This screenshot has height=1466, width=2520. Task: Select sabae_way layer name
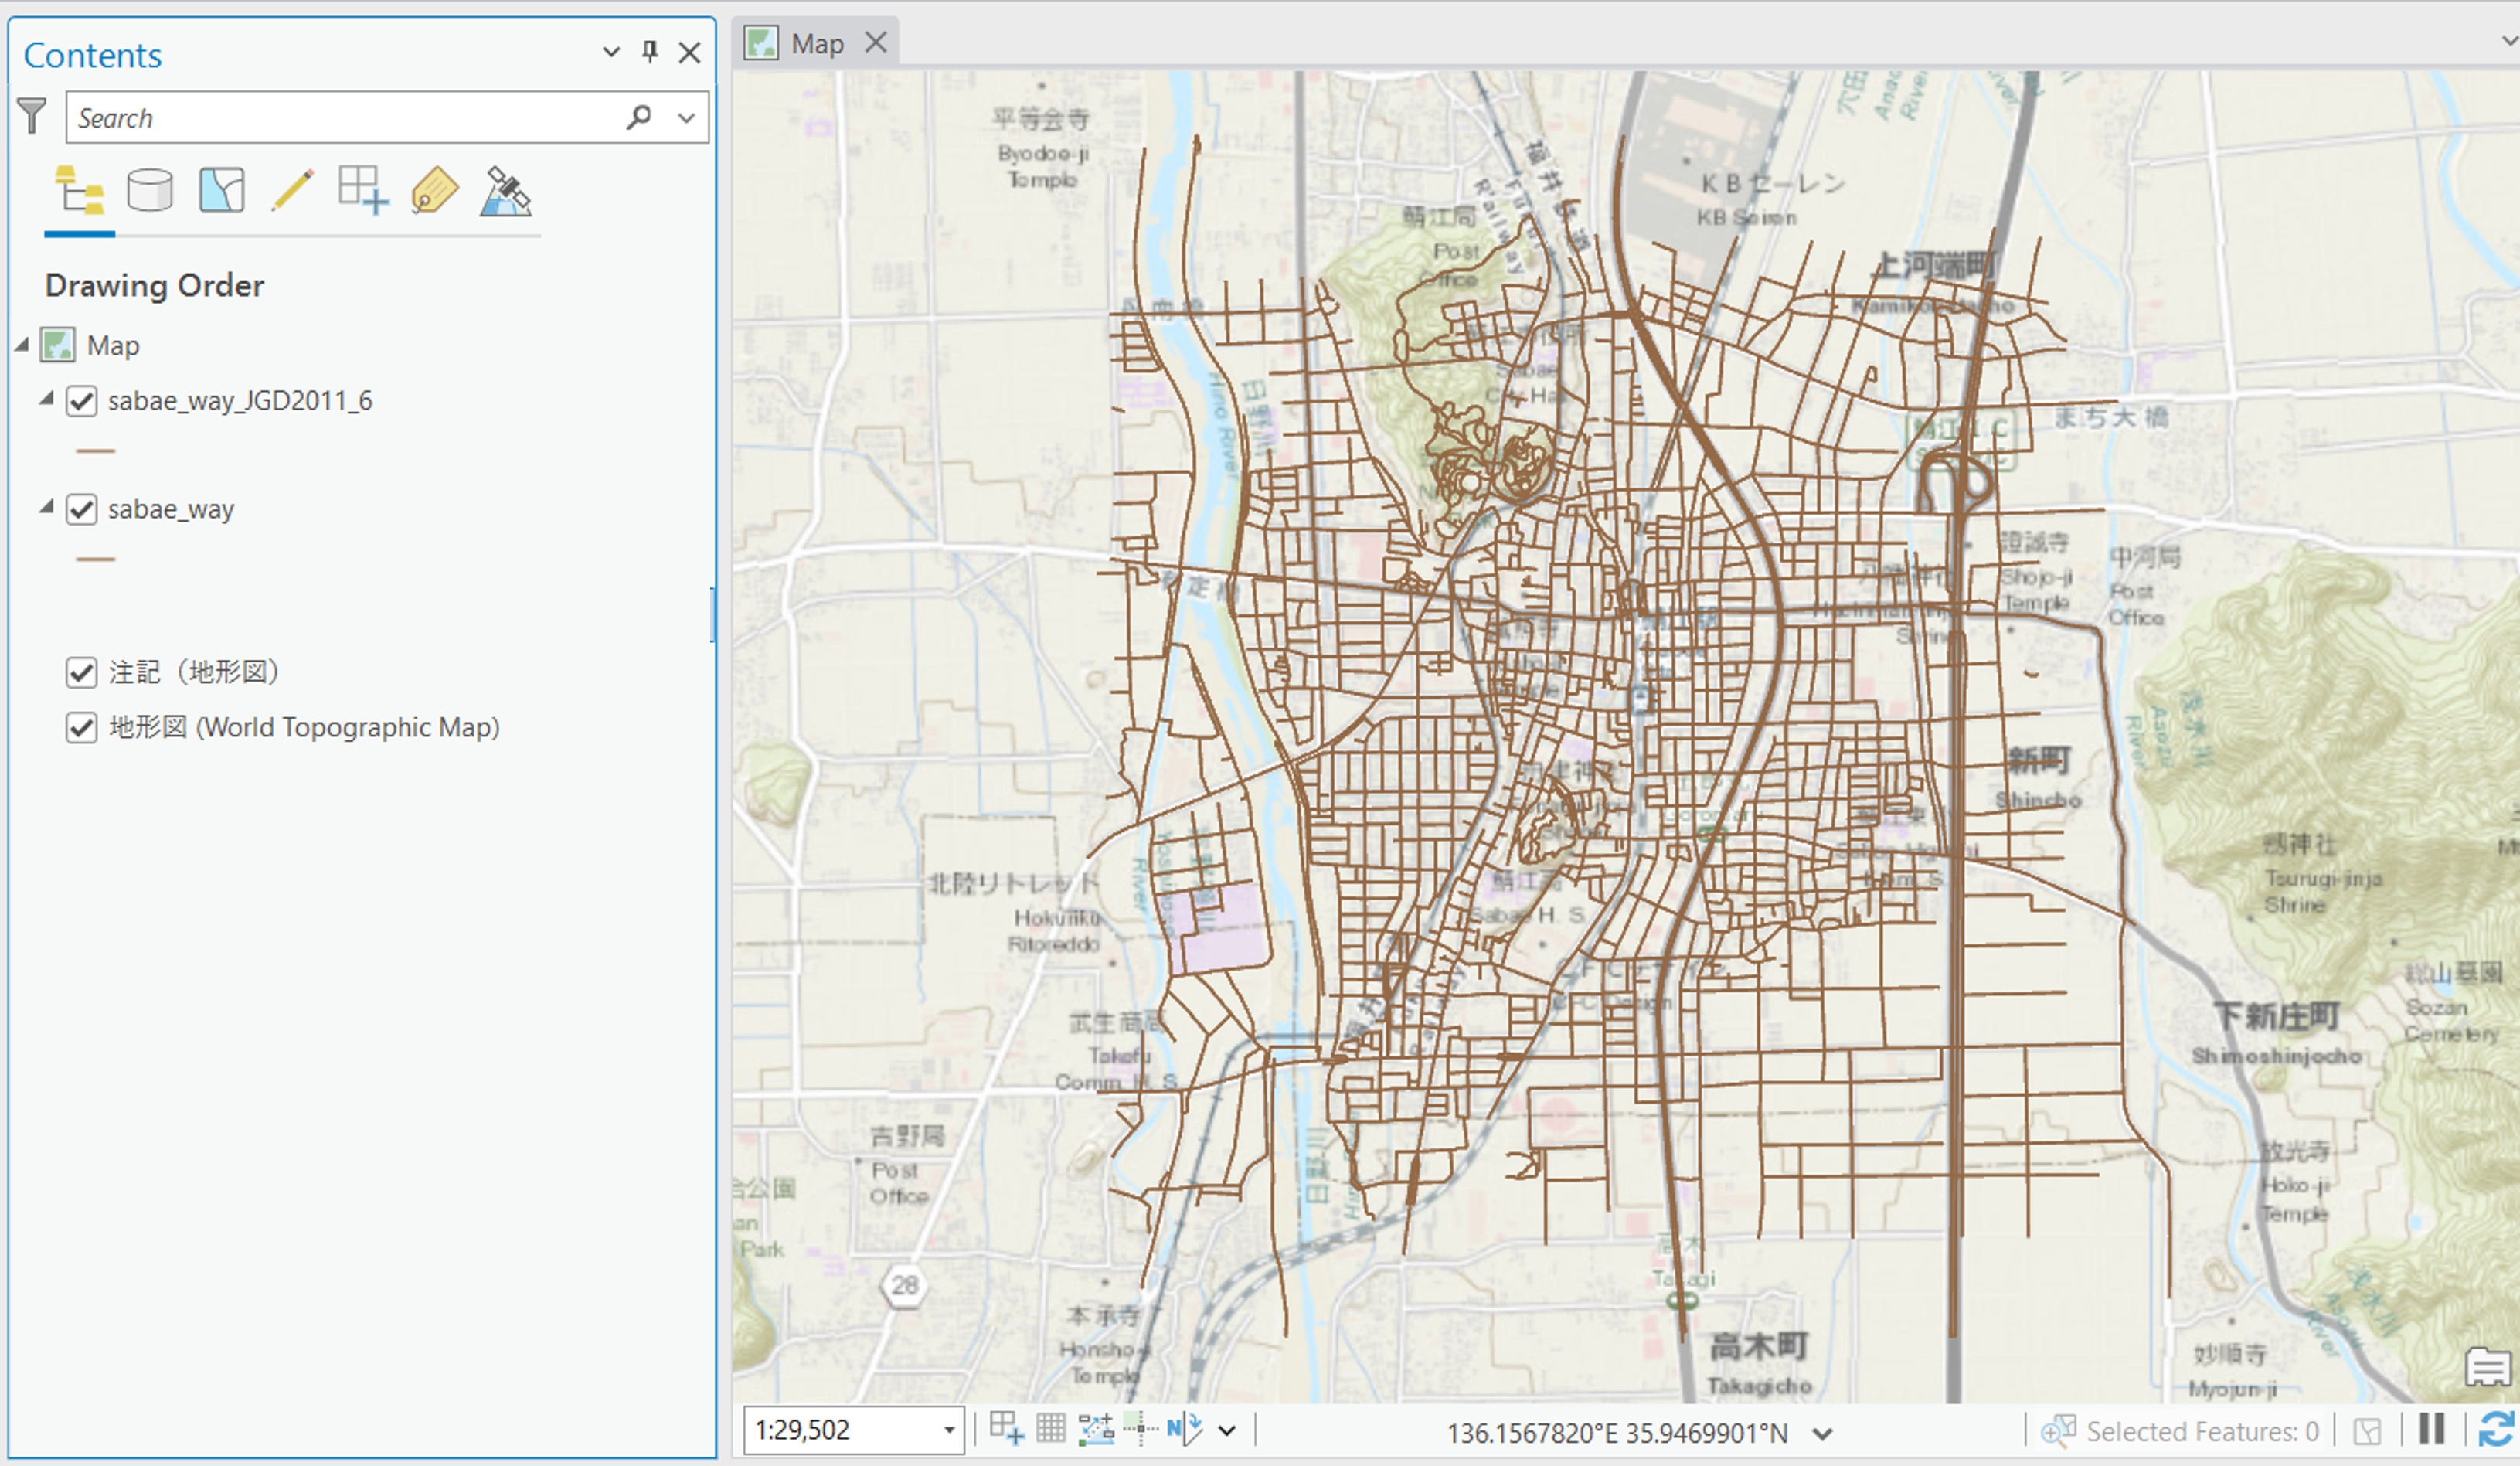pos(171,509)
